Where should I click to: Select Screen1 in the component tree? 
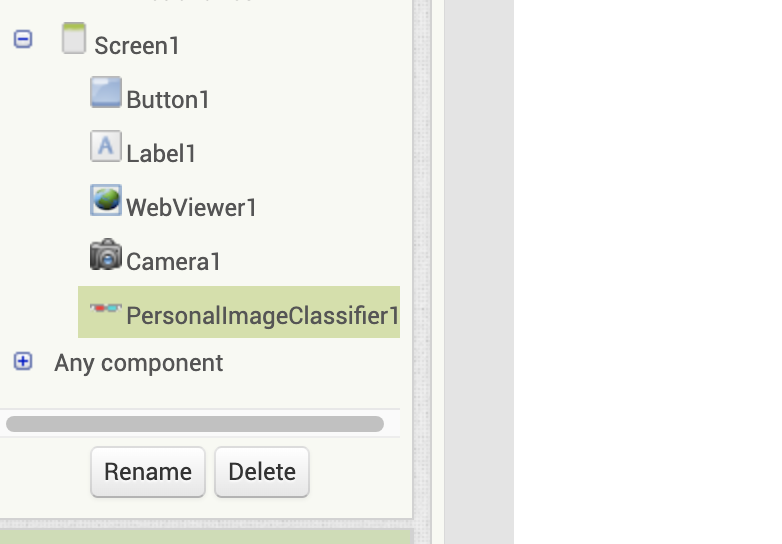(x=137, y=45)
